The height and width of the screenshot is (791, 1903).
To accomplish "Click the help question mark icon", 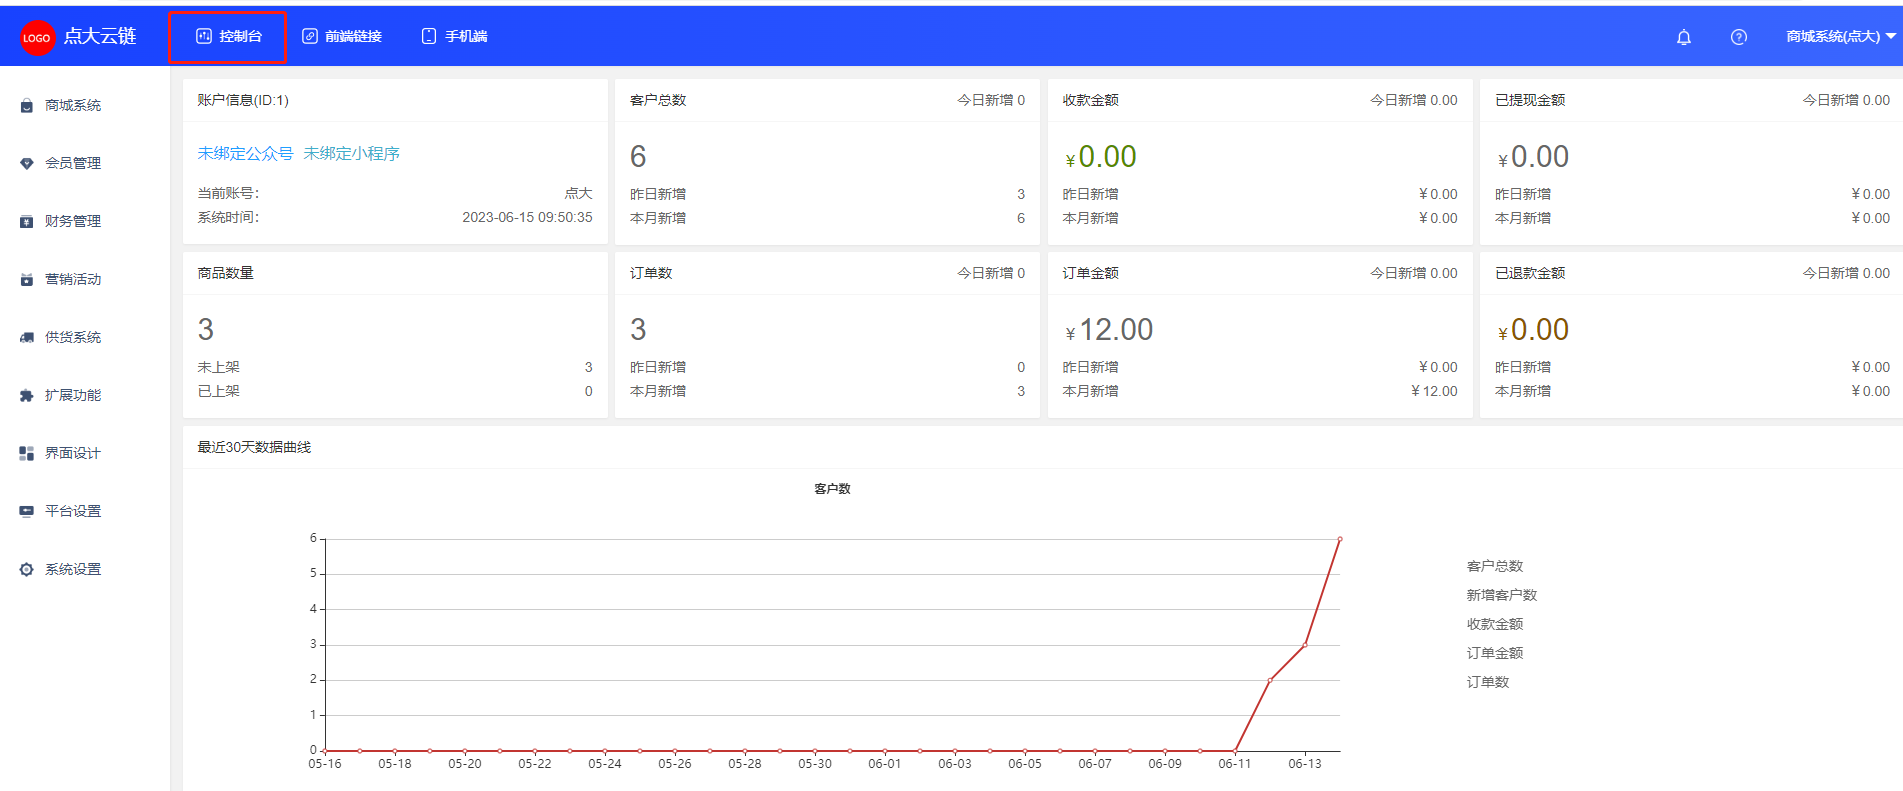I will coord(1739,37).
